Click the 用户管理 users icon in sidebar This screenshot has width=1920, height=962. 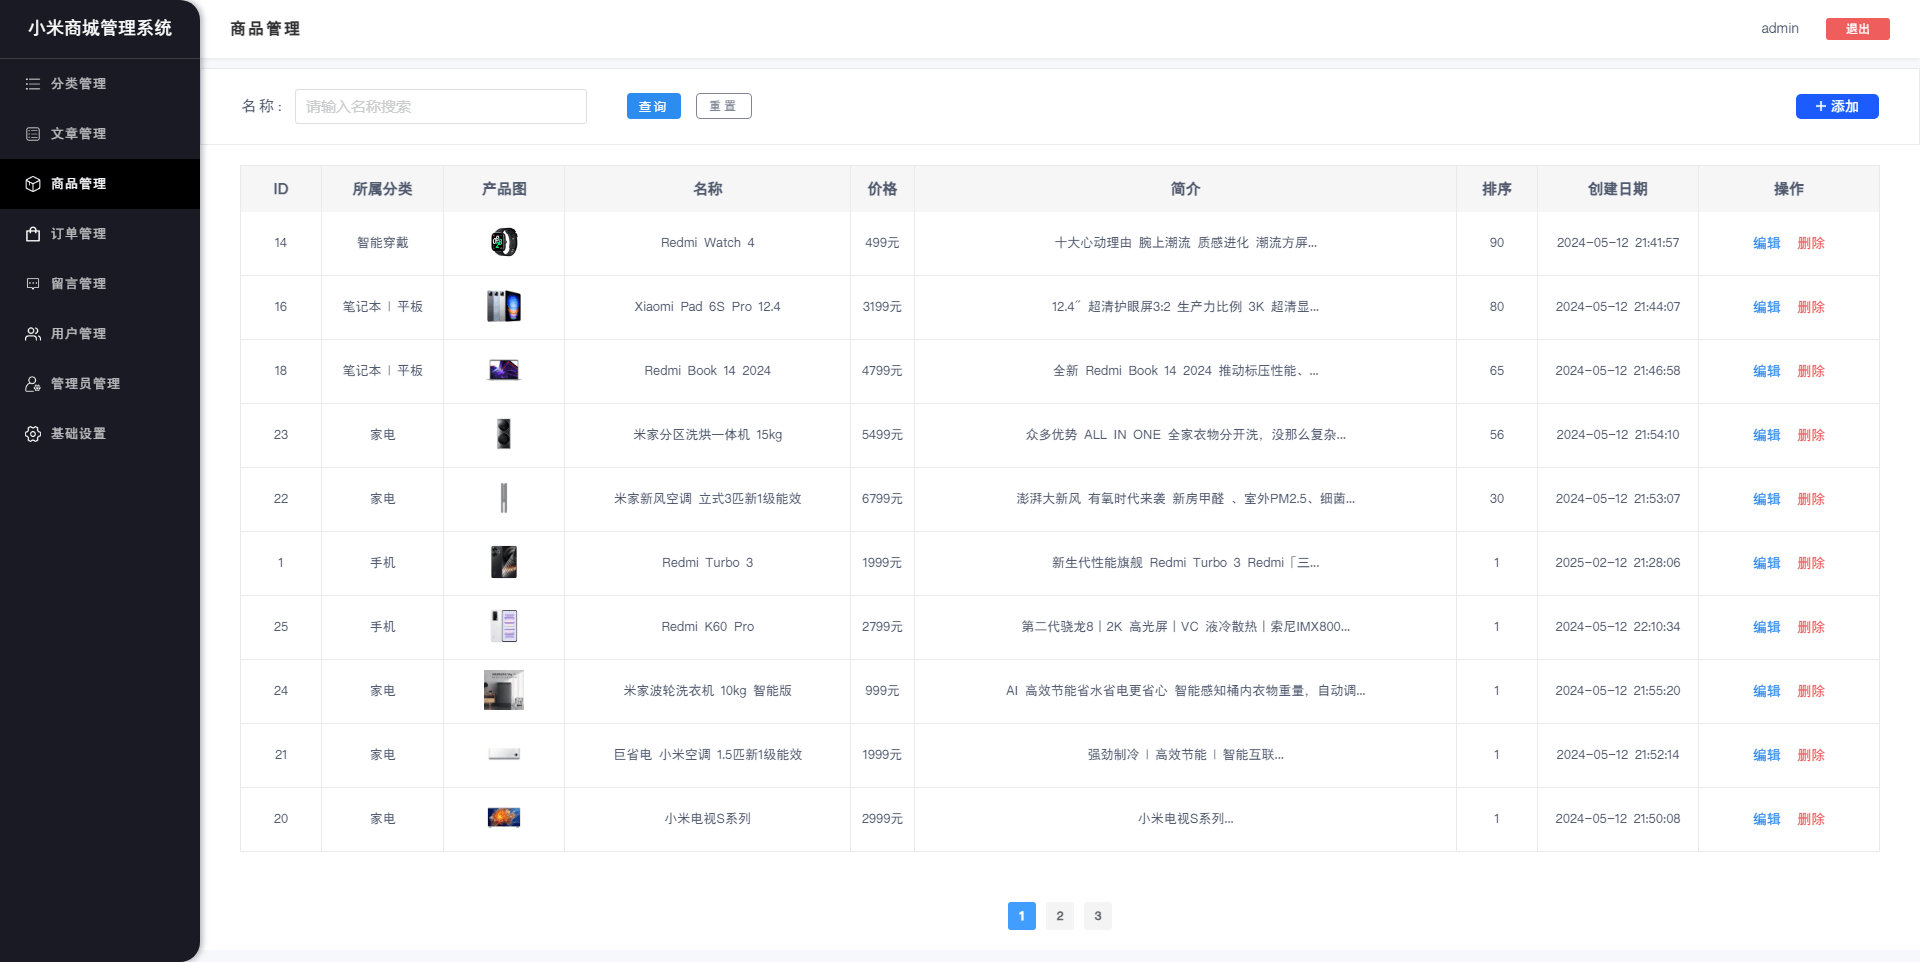[x=33, y=334]
